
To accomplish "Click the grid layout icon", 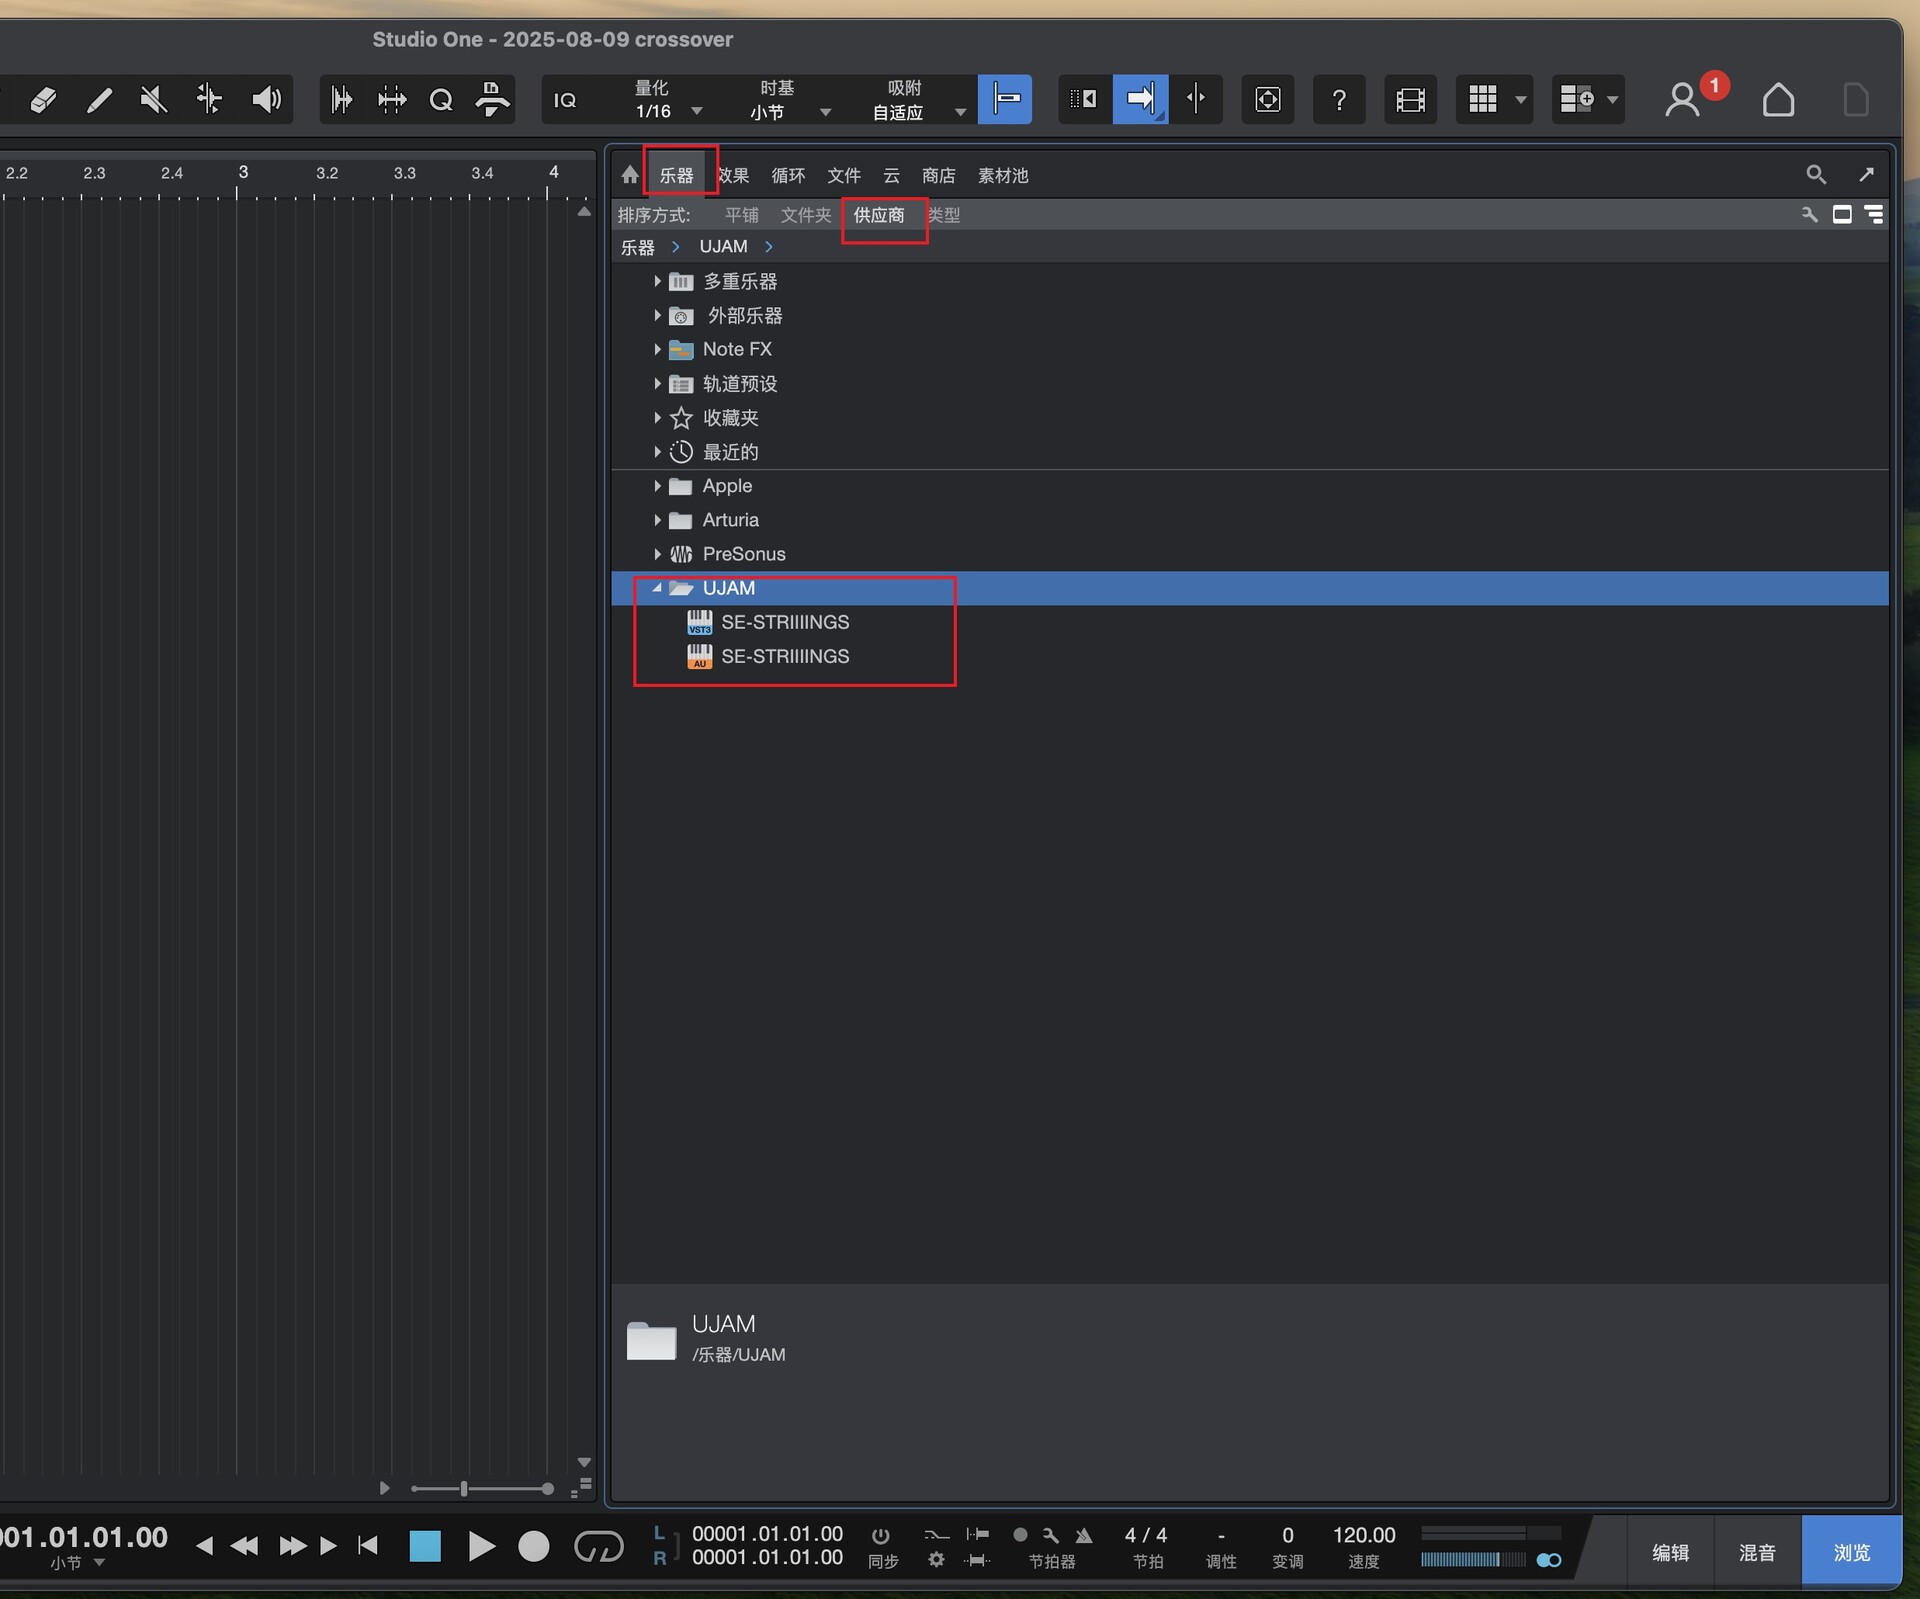I will coord(1482,99).
